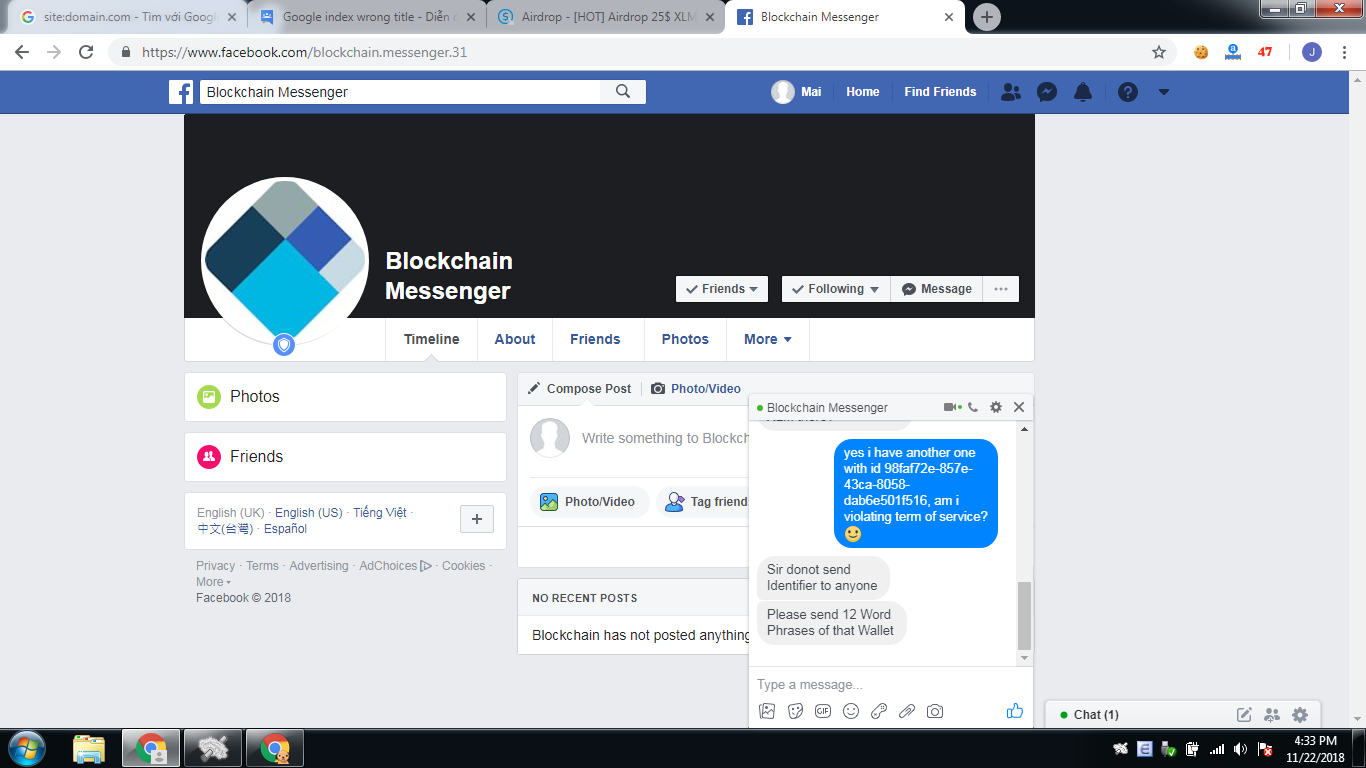Switch to the Google index wrong title tab
The image size is (1366, 768).
click(x=366, y=17)
